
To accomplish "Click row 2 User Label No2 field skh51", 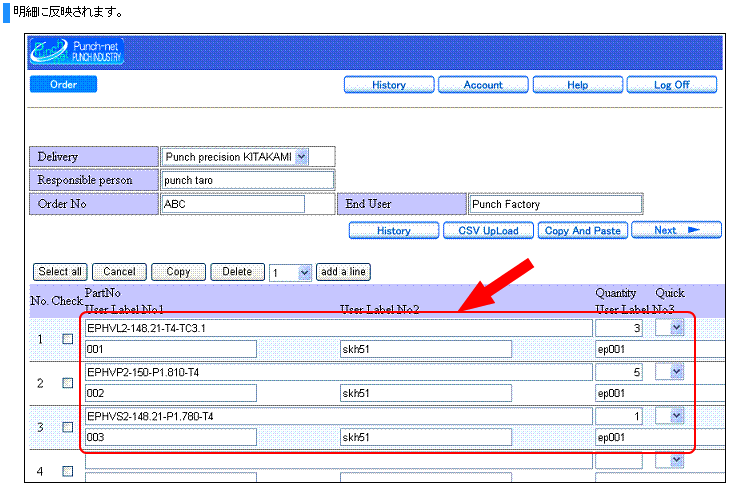I will (426, 393).
